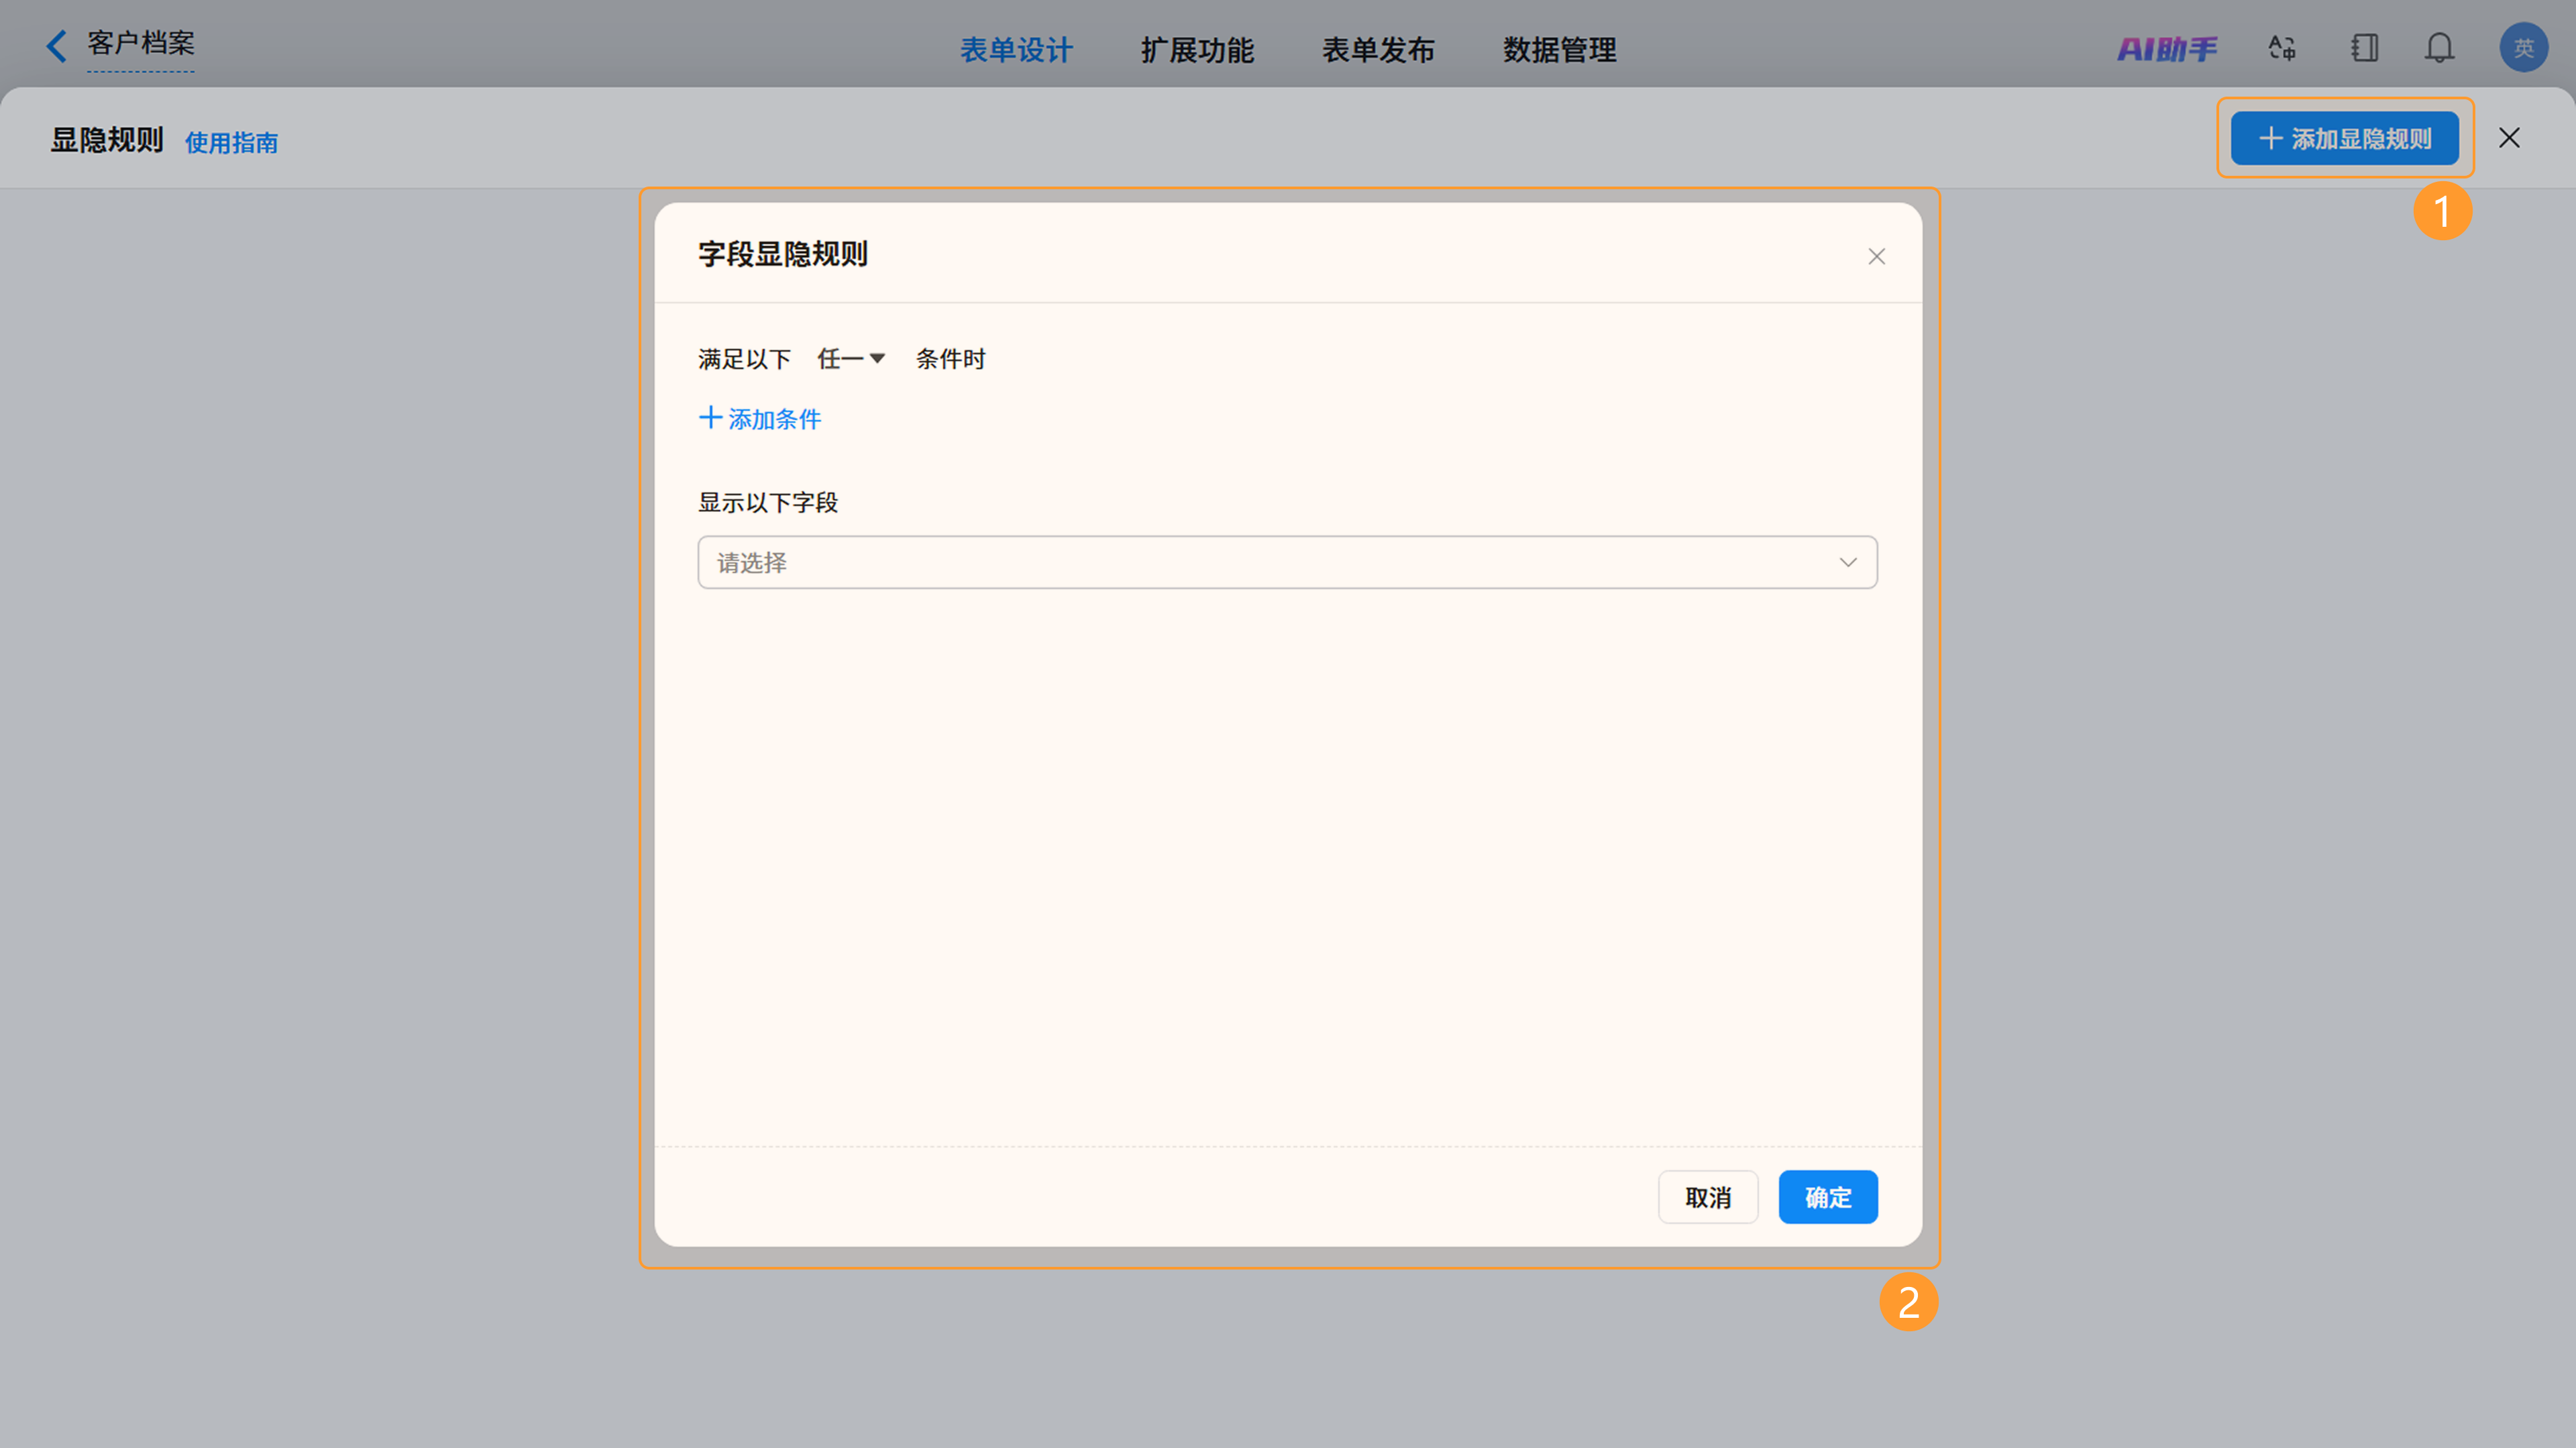Open the language translation icon
Screen dimensions: 2576x1448
tap(2282, 48)
